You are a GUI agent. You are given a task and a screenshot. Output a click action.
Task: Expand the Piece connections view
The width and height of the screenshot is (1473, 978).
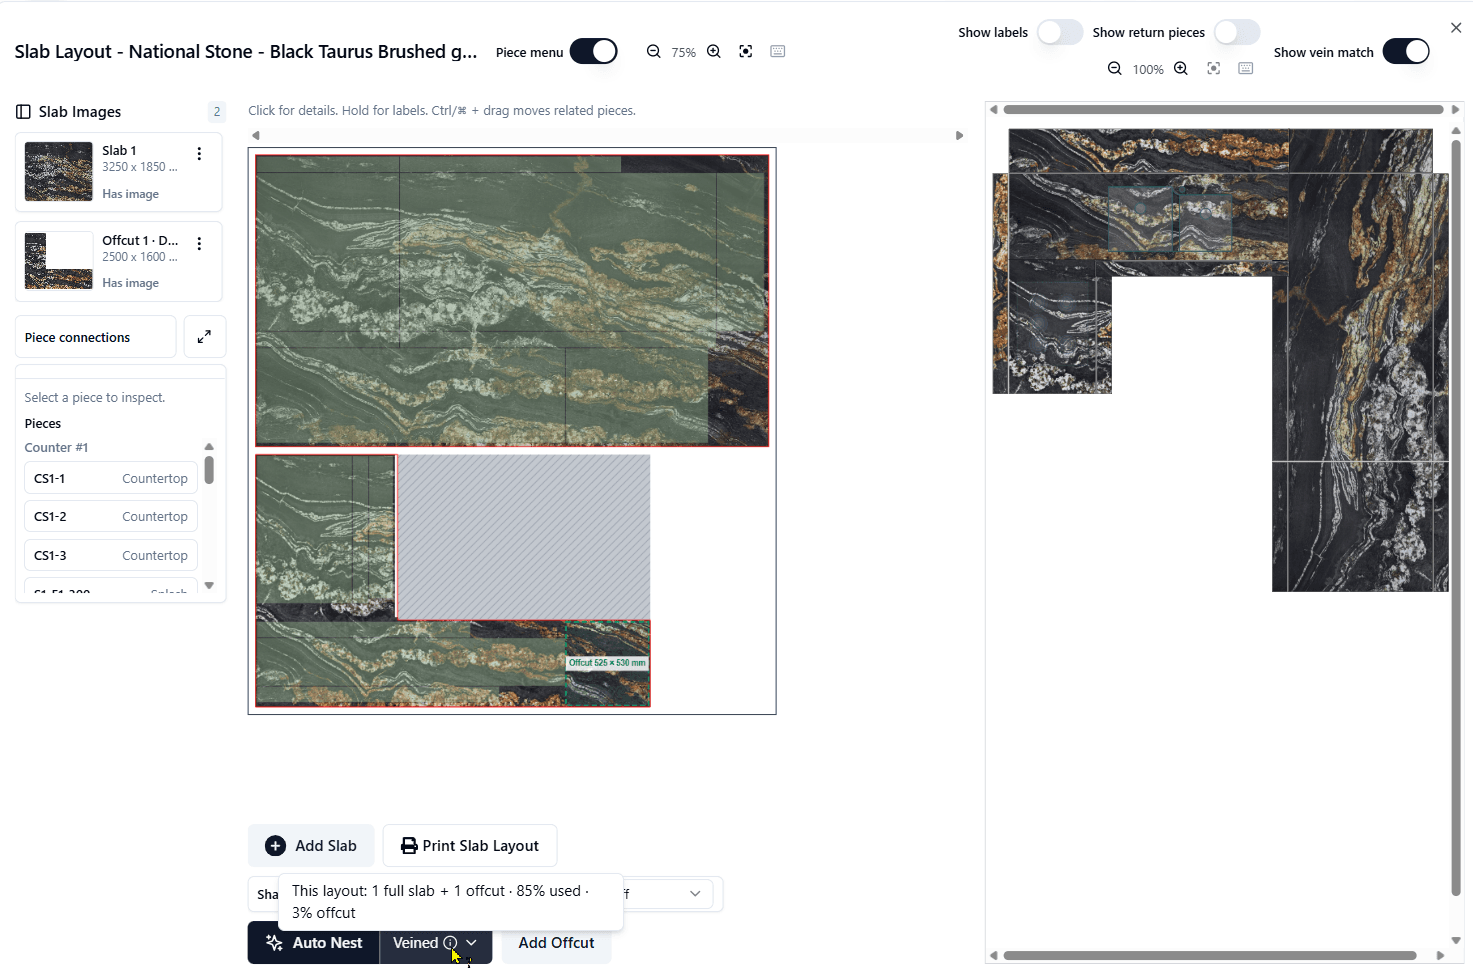point(204,337)
